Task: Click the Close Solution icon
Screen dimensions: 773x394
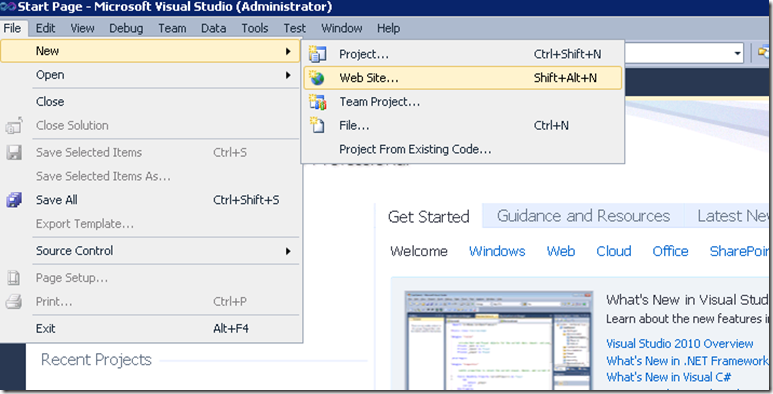Action: (14, 125)
